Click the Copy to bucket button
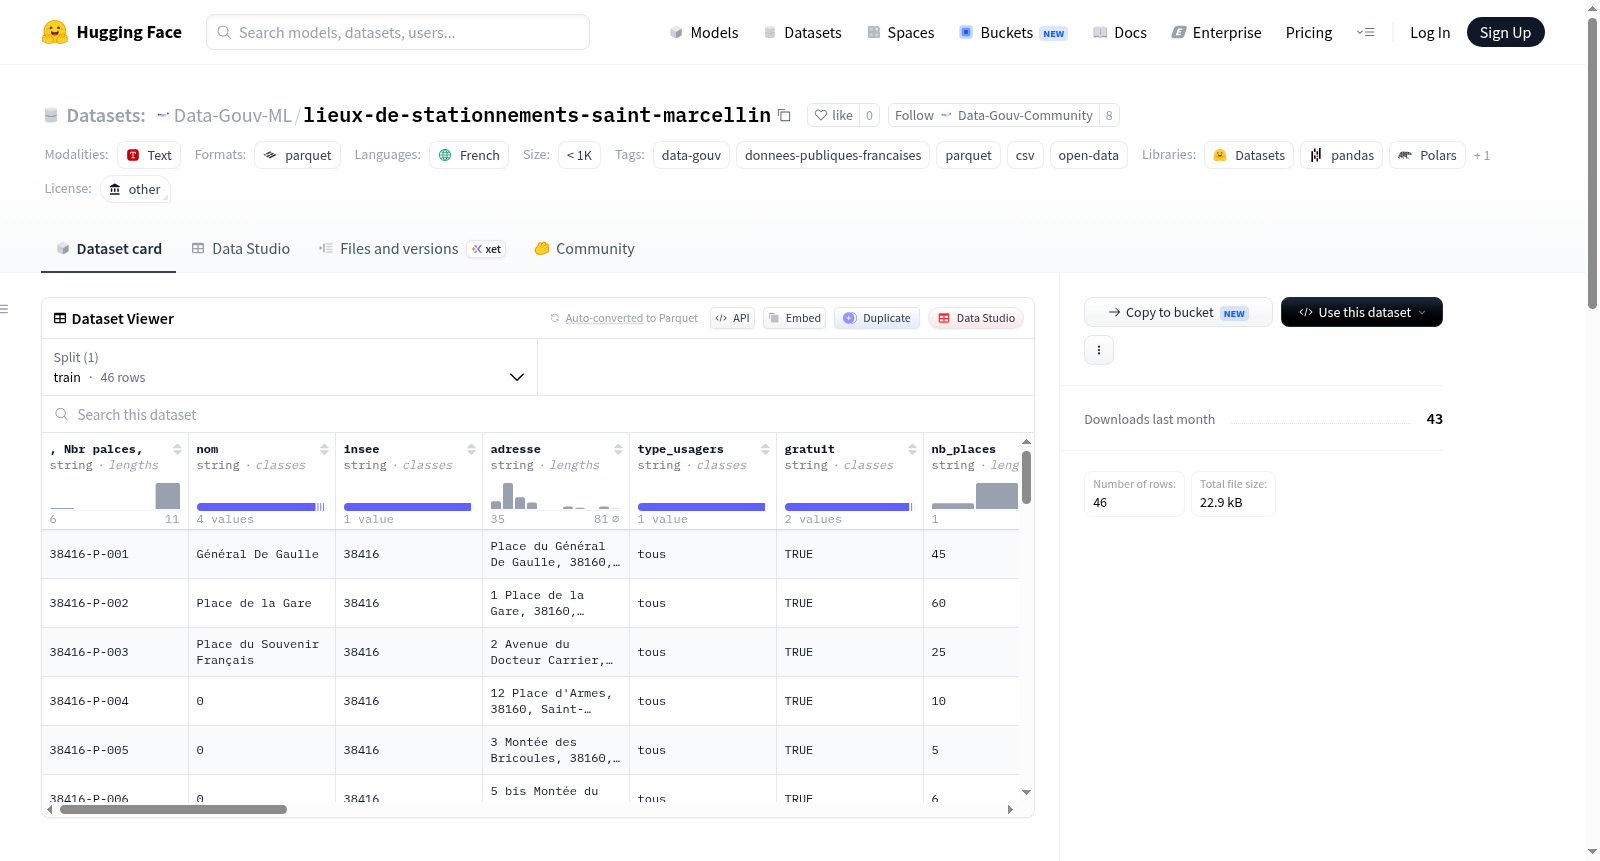Image resolution: width=1600 pixels, height=861 pixels. pyautogui.click(x=1178, y=312)
